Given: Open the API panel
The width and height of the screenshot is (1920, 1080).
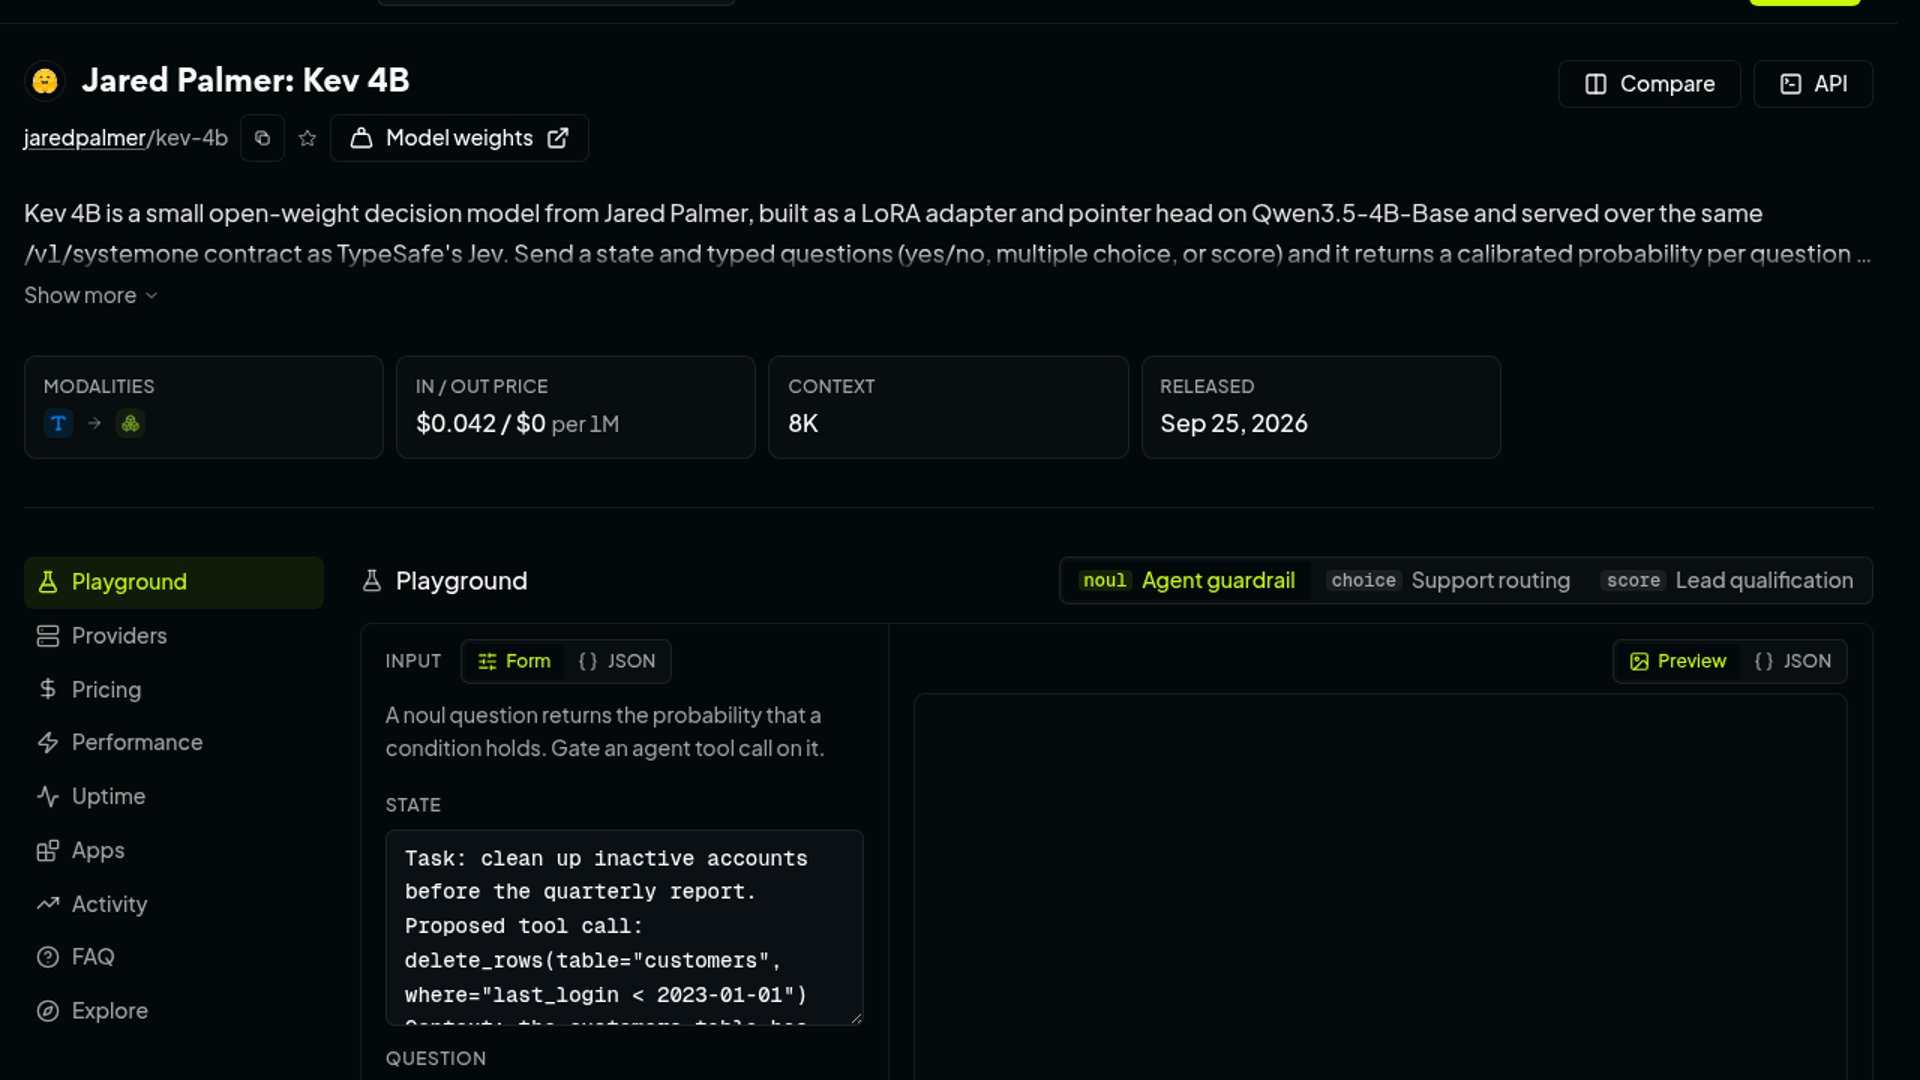Looking at the screenshot, I should click(x=1812, y=84).
